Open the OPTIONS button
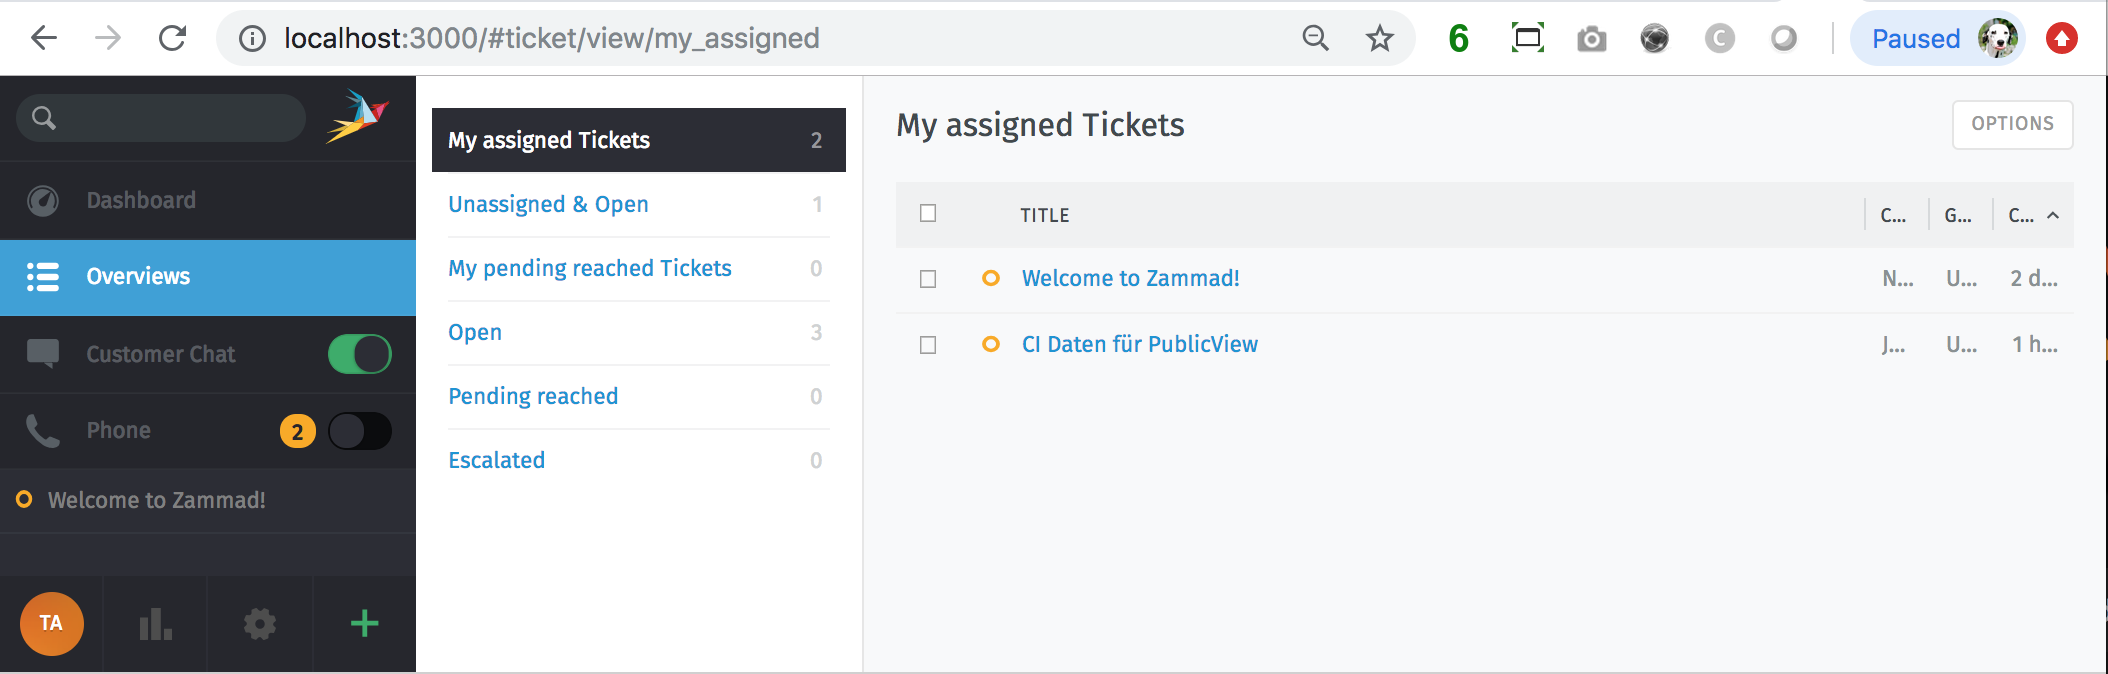The image size is (2108, 674). (x=2012, y=124)
